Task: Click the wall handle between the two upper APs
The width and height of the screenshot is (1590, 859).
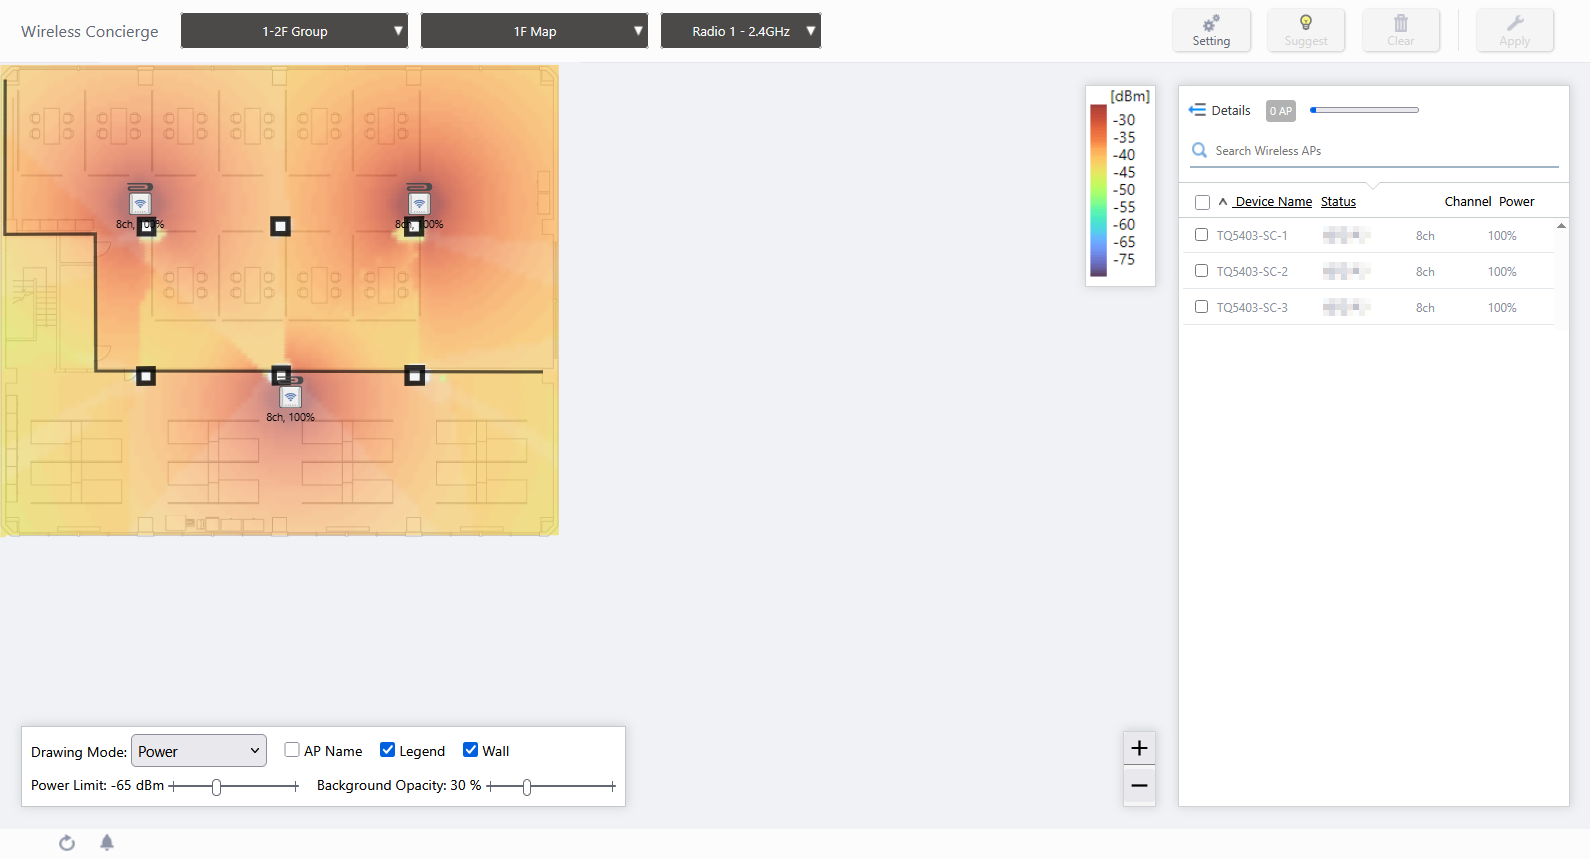Action: [x=281, y=227]
